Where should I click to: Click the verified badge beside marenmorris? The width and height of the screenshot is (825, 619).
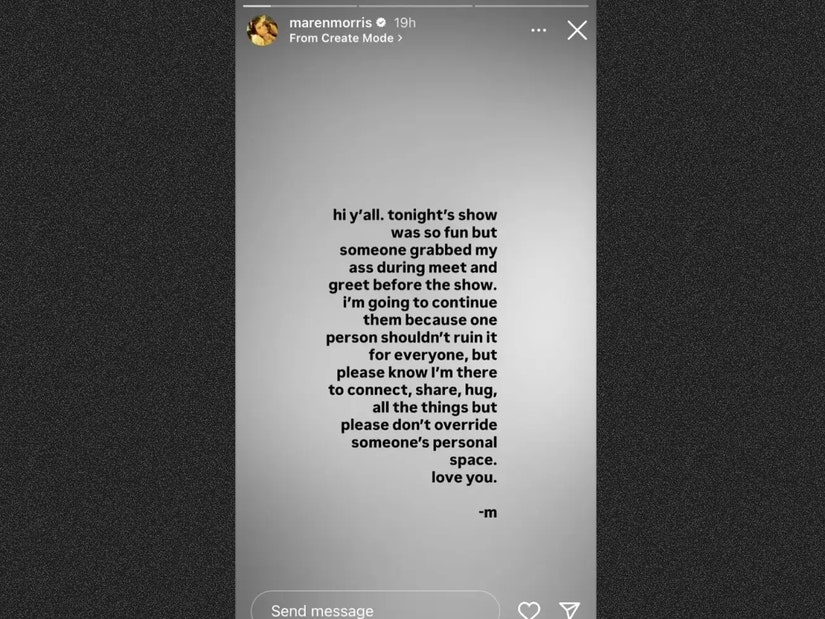point(381,23)
